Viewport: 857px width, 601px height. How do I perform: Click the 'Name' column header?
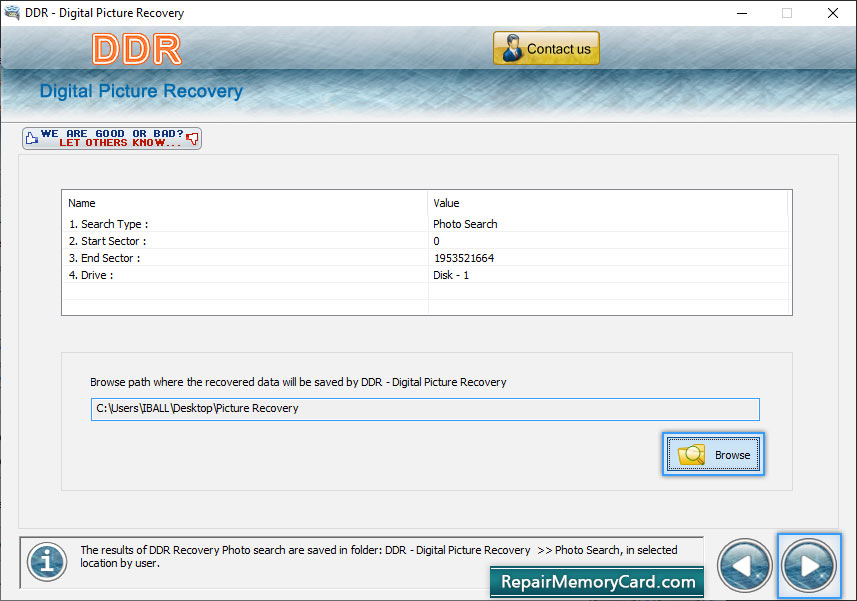point(245,203)
